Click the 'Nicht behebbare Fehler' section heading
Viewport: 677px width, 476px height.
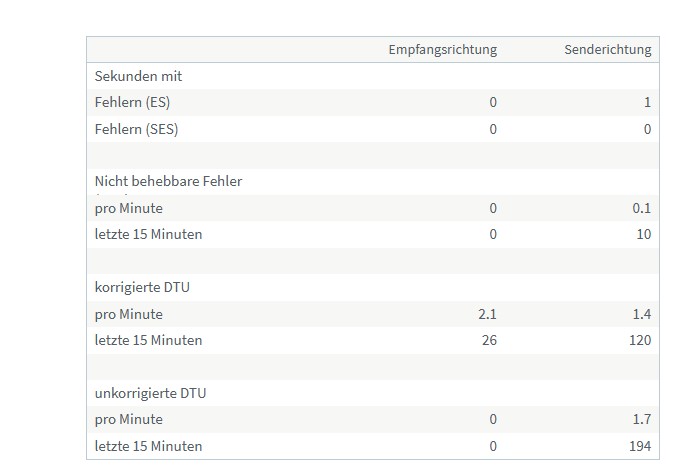point(168,181)
